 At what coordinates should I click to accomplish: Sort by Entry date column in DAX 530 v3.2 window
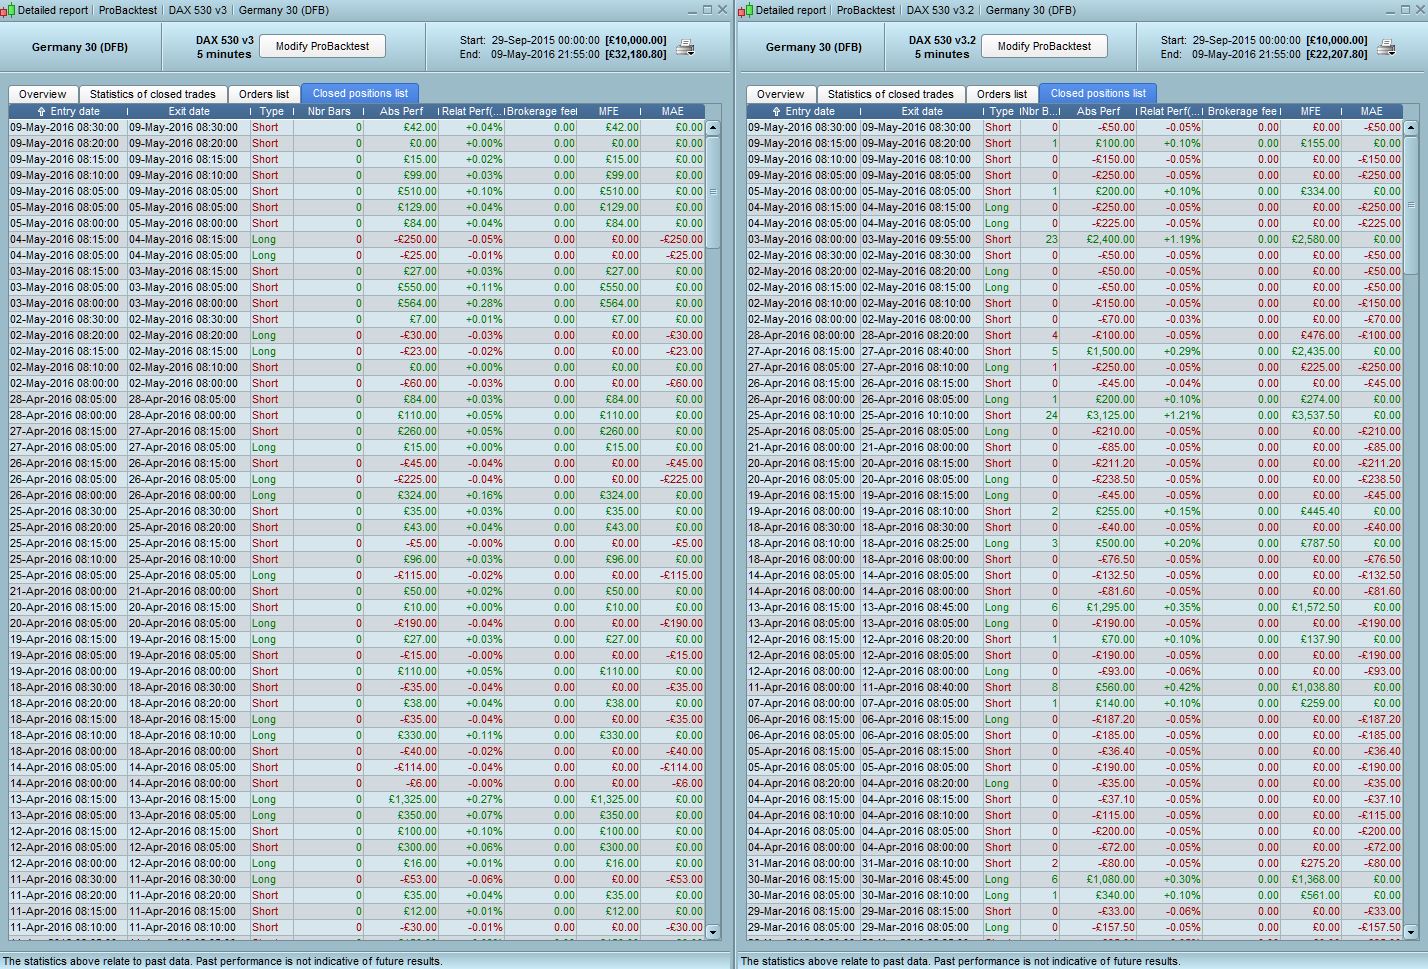[803, 111]
